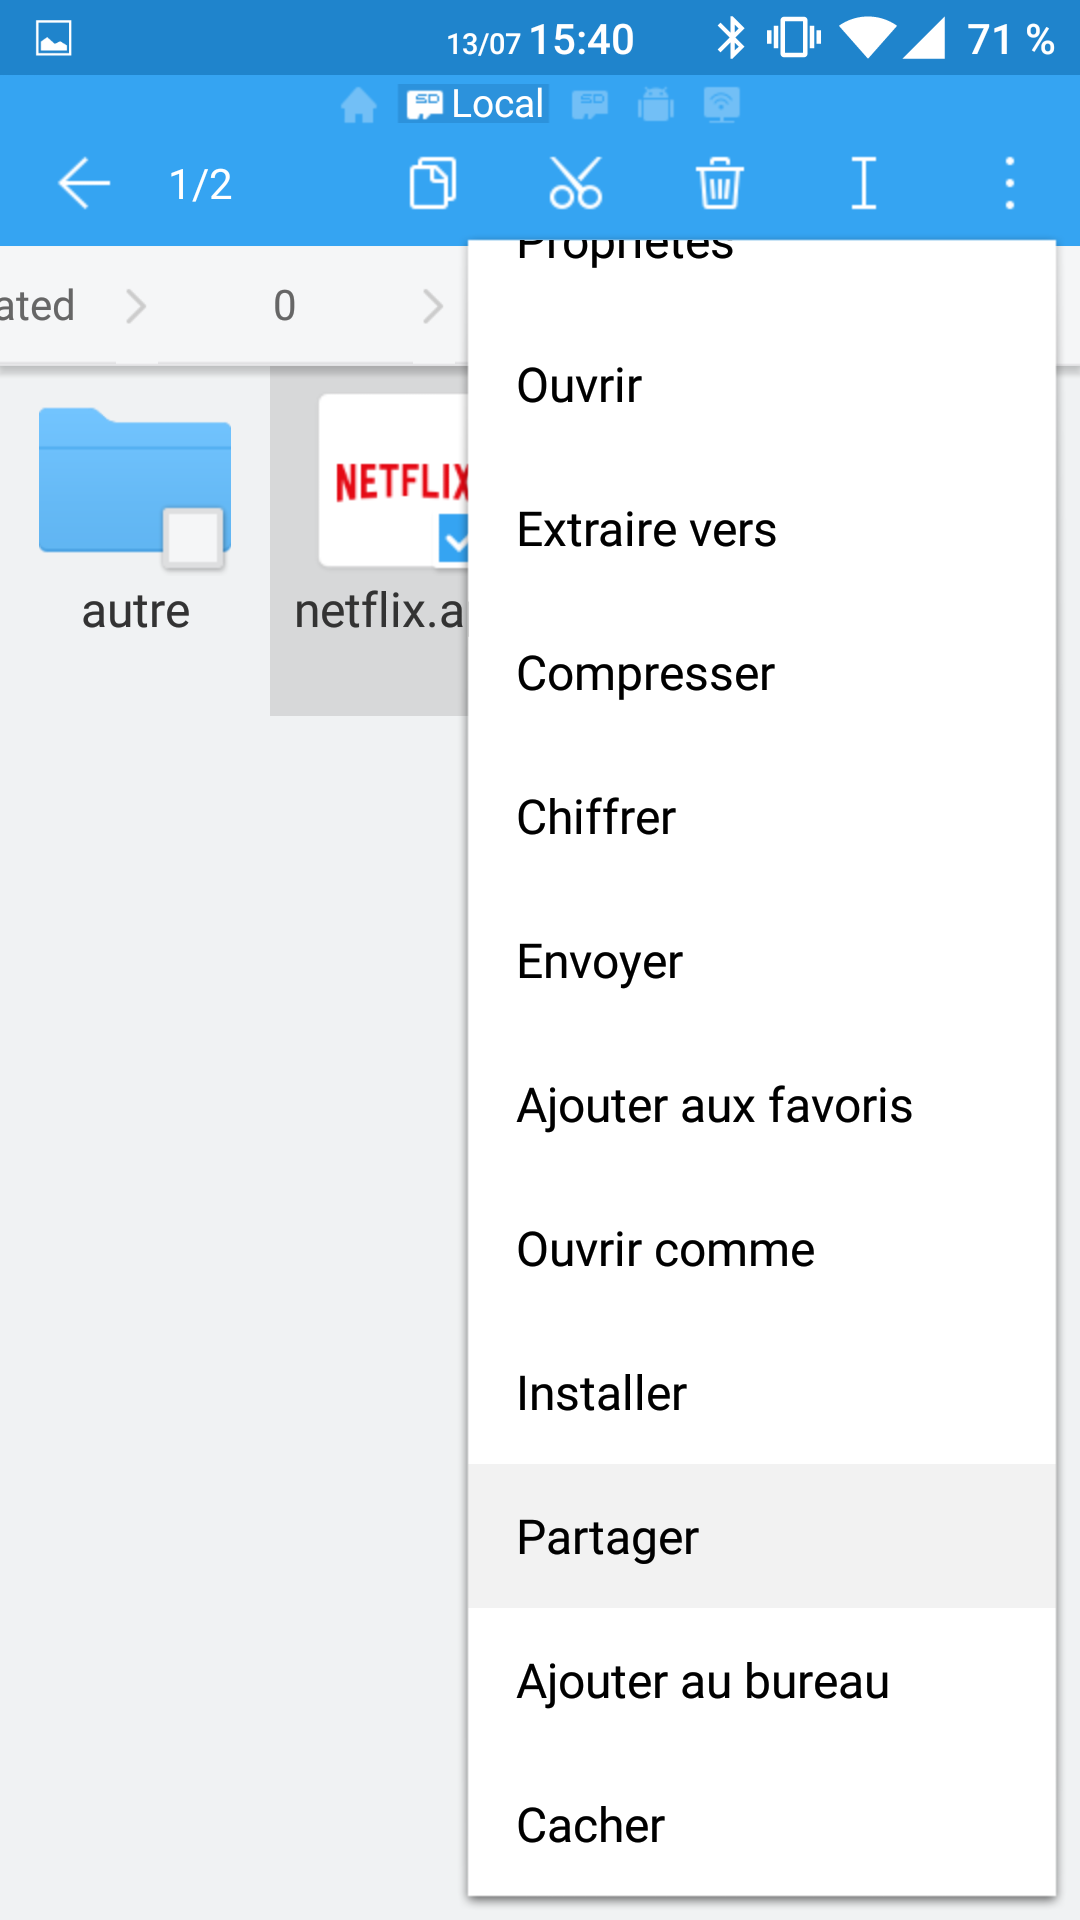Screen dimensions: 1080x1920
Task: Tap the '0' breadcrumb path segment
Action: (284, 306)
